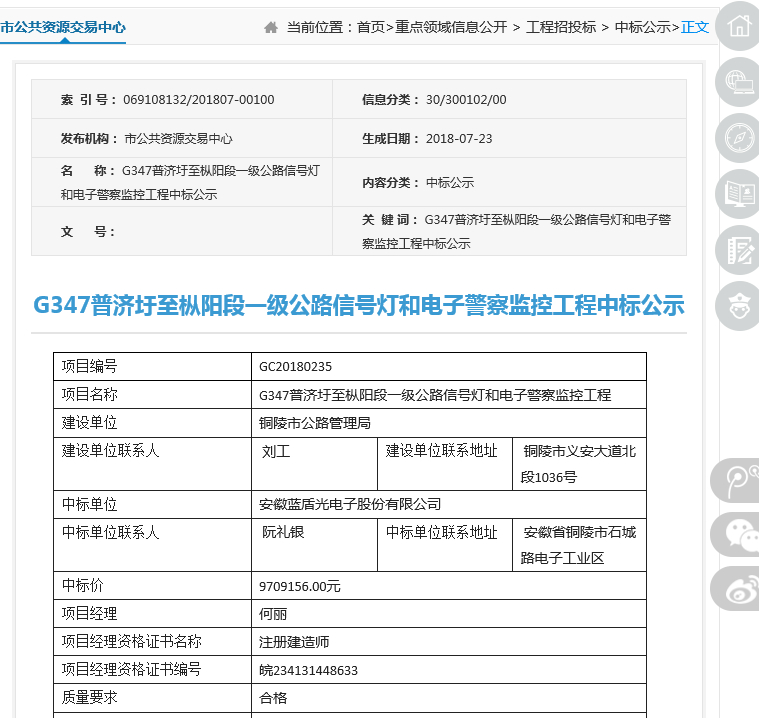This screenshot has height=718, width=759.
Task: Open the compass navigation sidebar icon
Action: (x=739, y=138)
